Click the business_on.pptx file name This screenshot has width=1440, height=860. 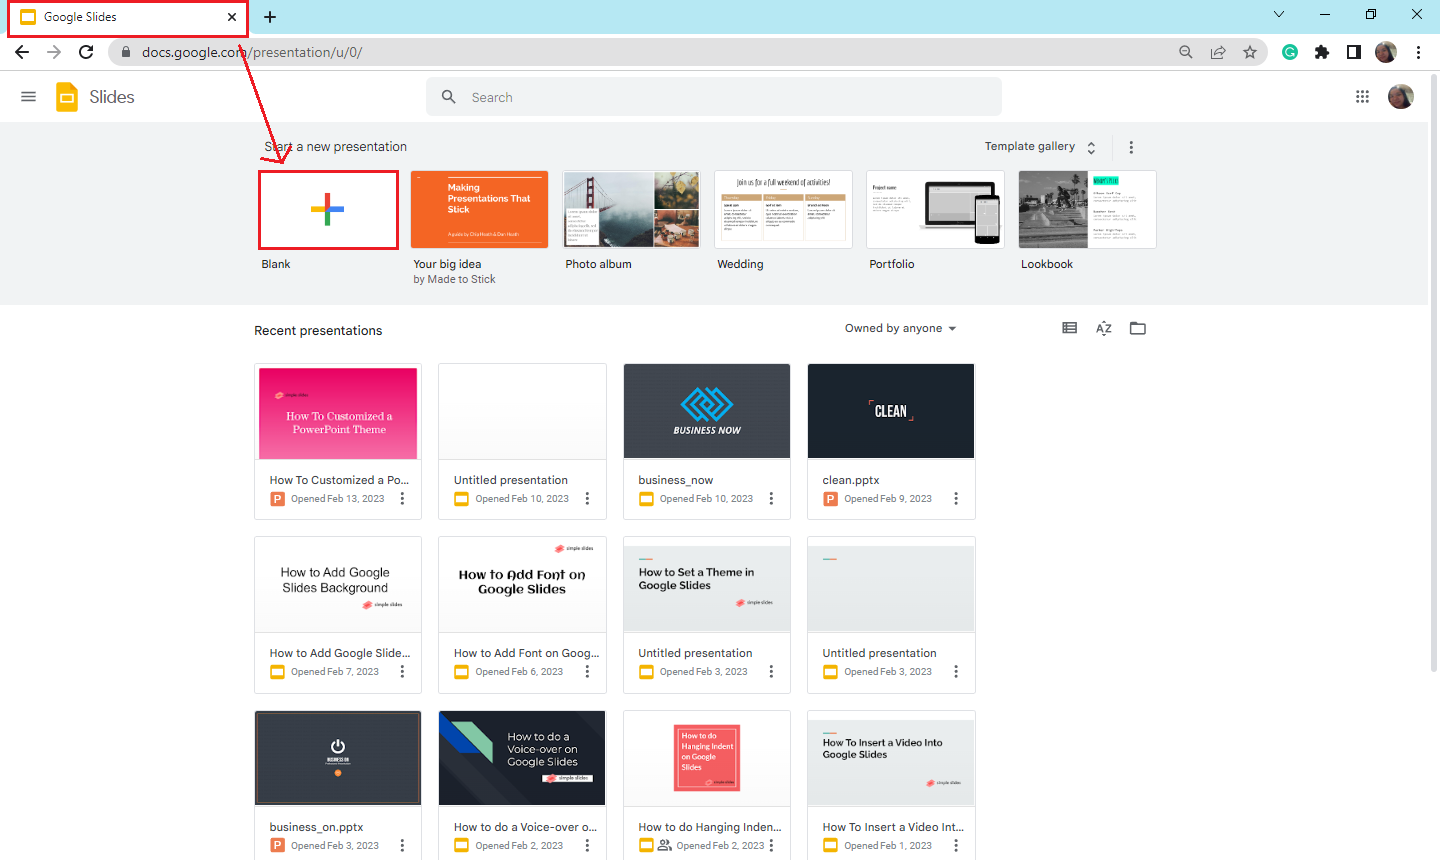coord(316,827)
